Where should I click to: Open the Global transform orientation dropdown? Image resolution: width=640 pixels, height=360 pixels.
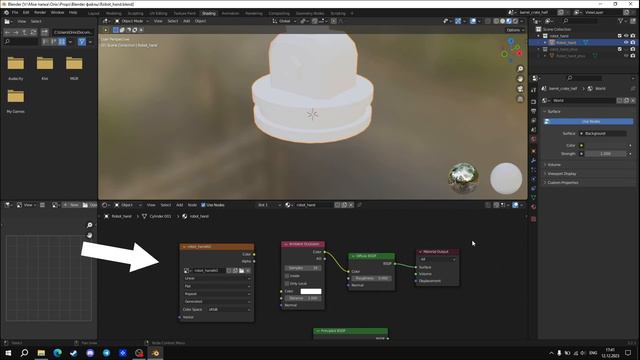284,21
